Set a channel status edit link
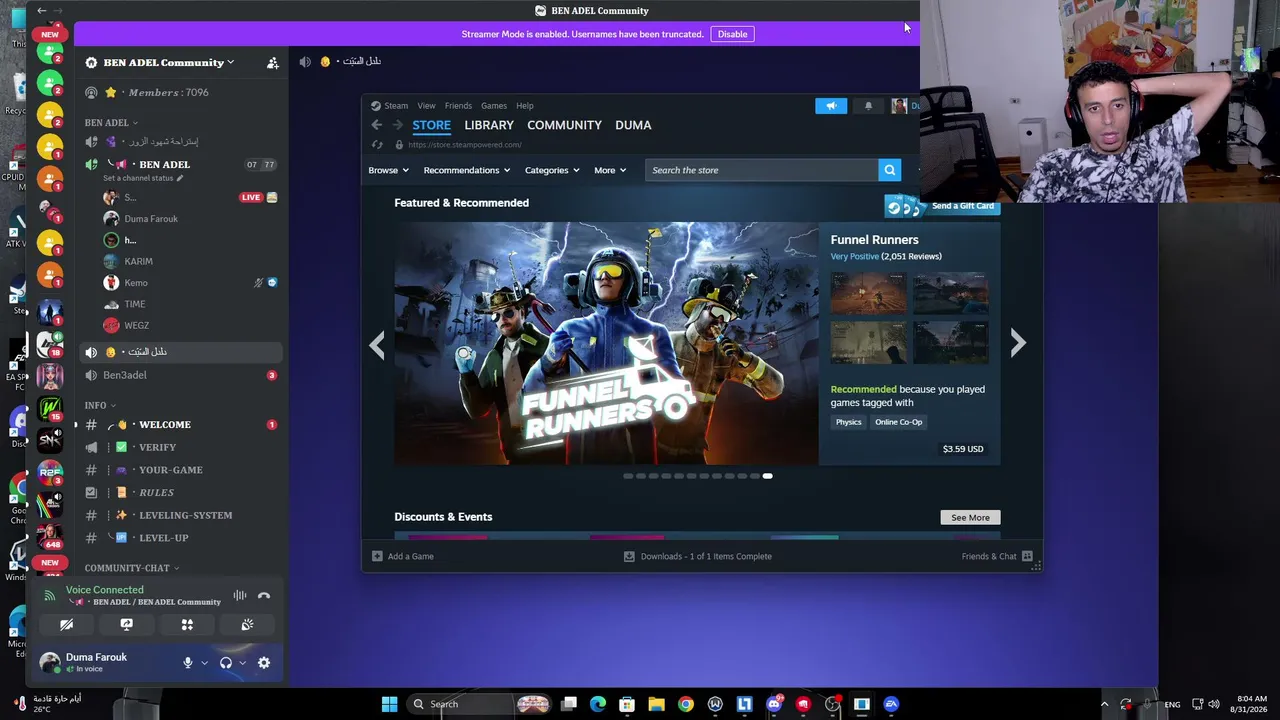The image size is (1280, 720). tap(143, 178)
